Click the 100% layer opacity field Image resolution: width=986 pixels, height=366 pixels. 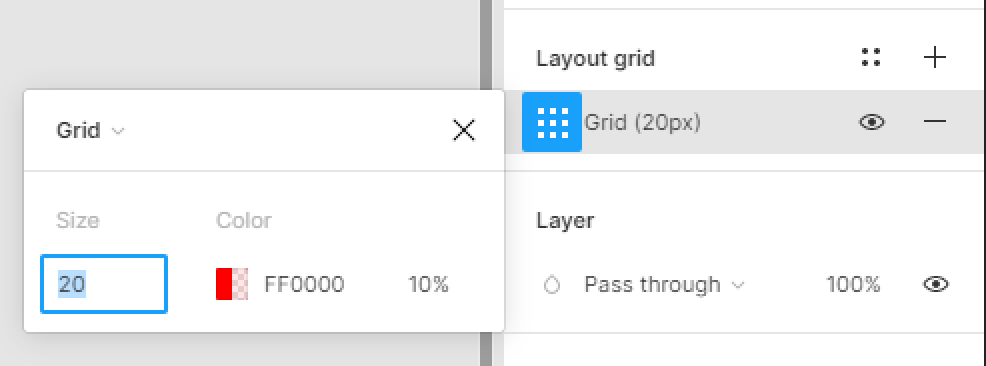coord(853,285)
